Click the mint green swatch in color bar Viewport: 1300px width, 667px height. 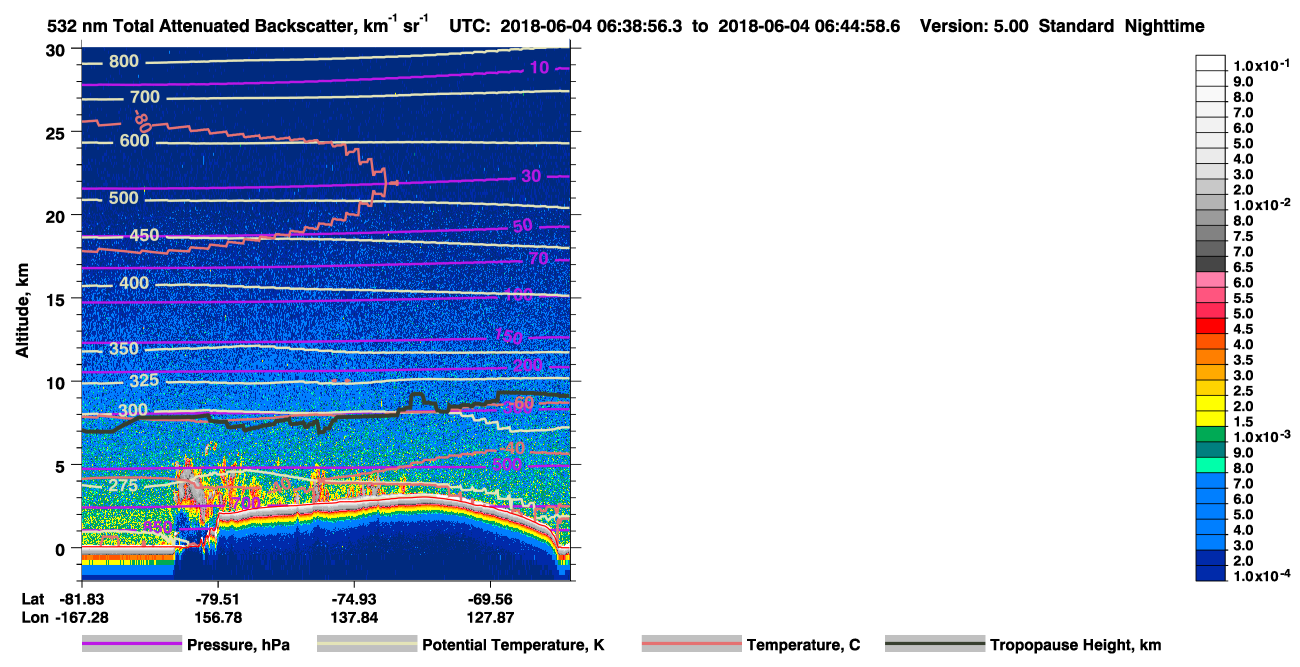[x=1211, y=464]
